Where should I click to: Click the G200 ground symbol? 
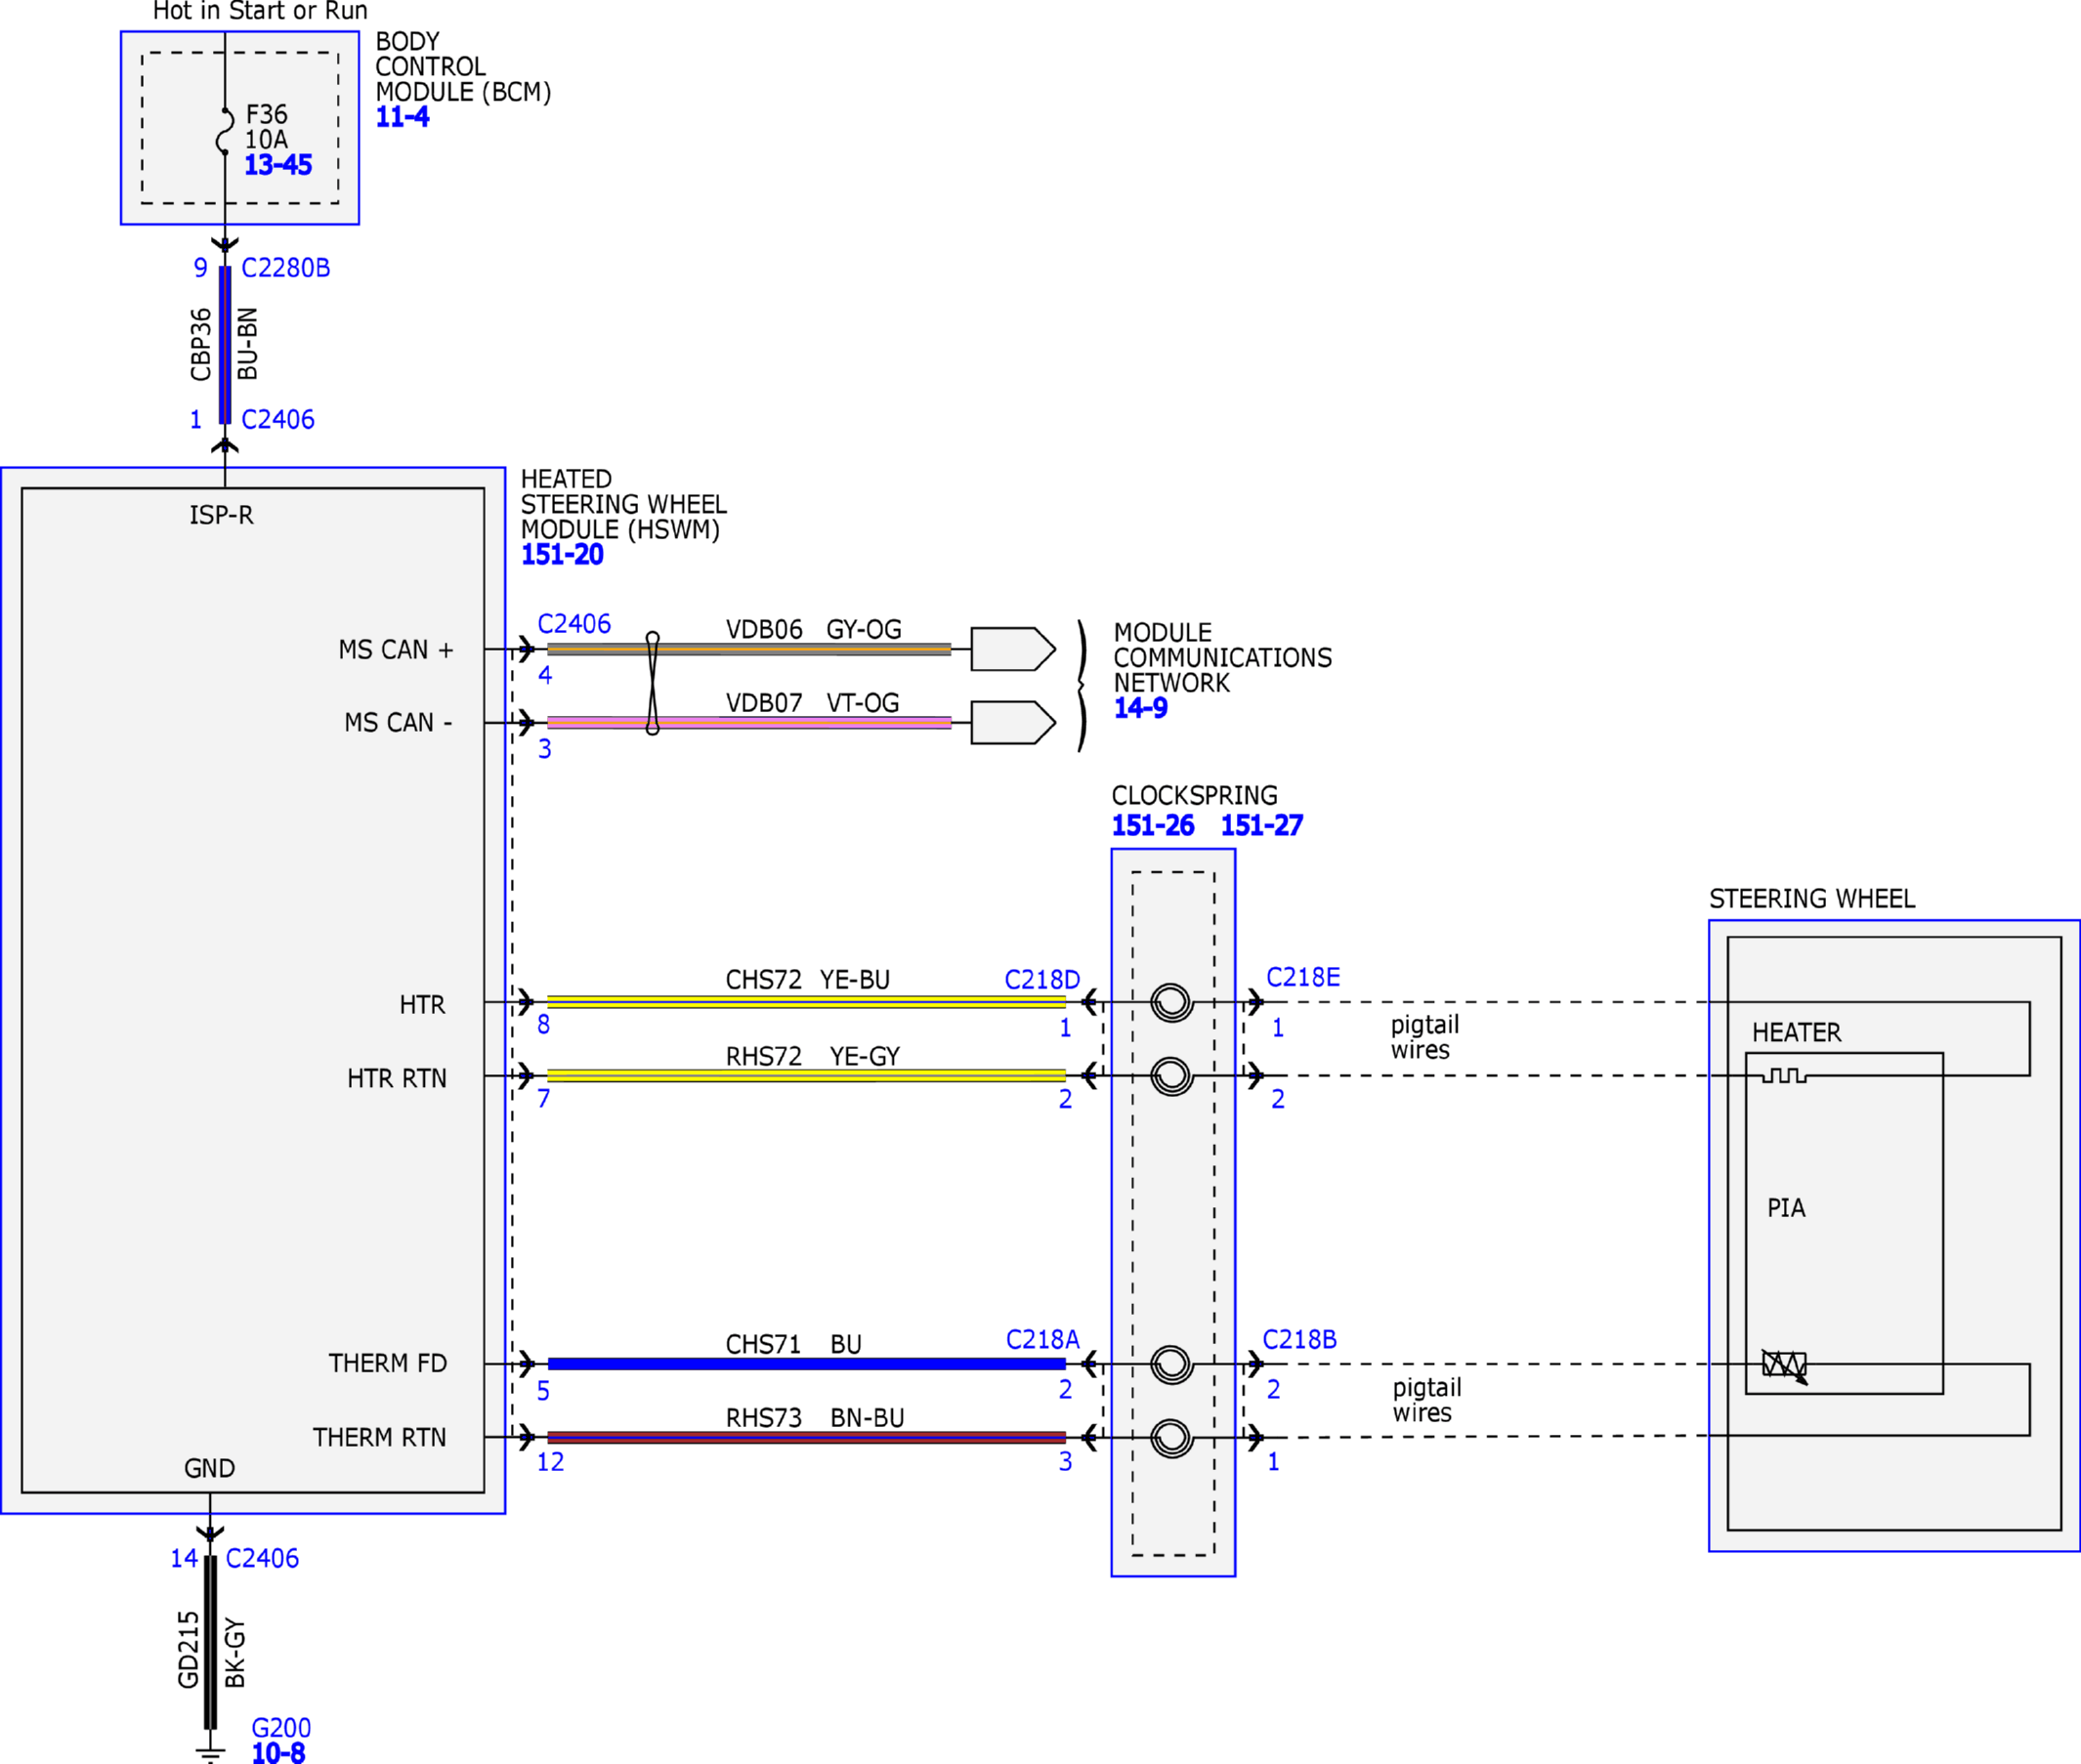[210, 1752]
